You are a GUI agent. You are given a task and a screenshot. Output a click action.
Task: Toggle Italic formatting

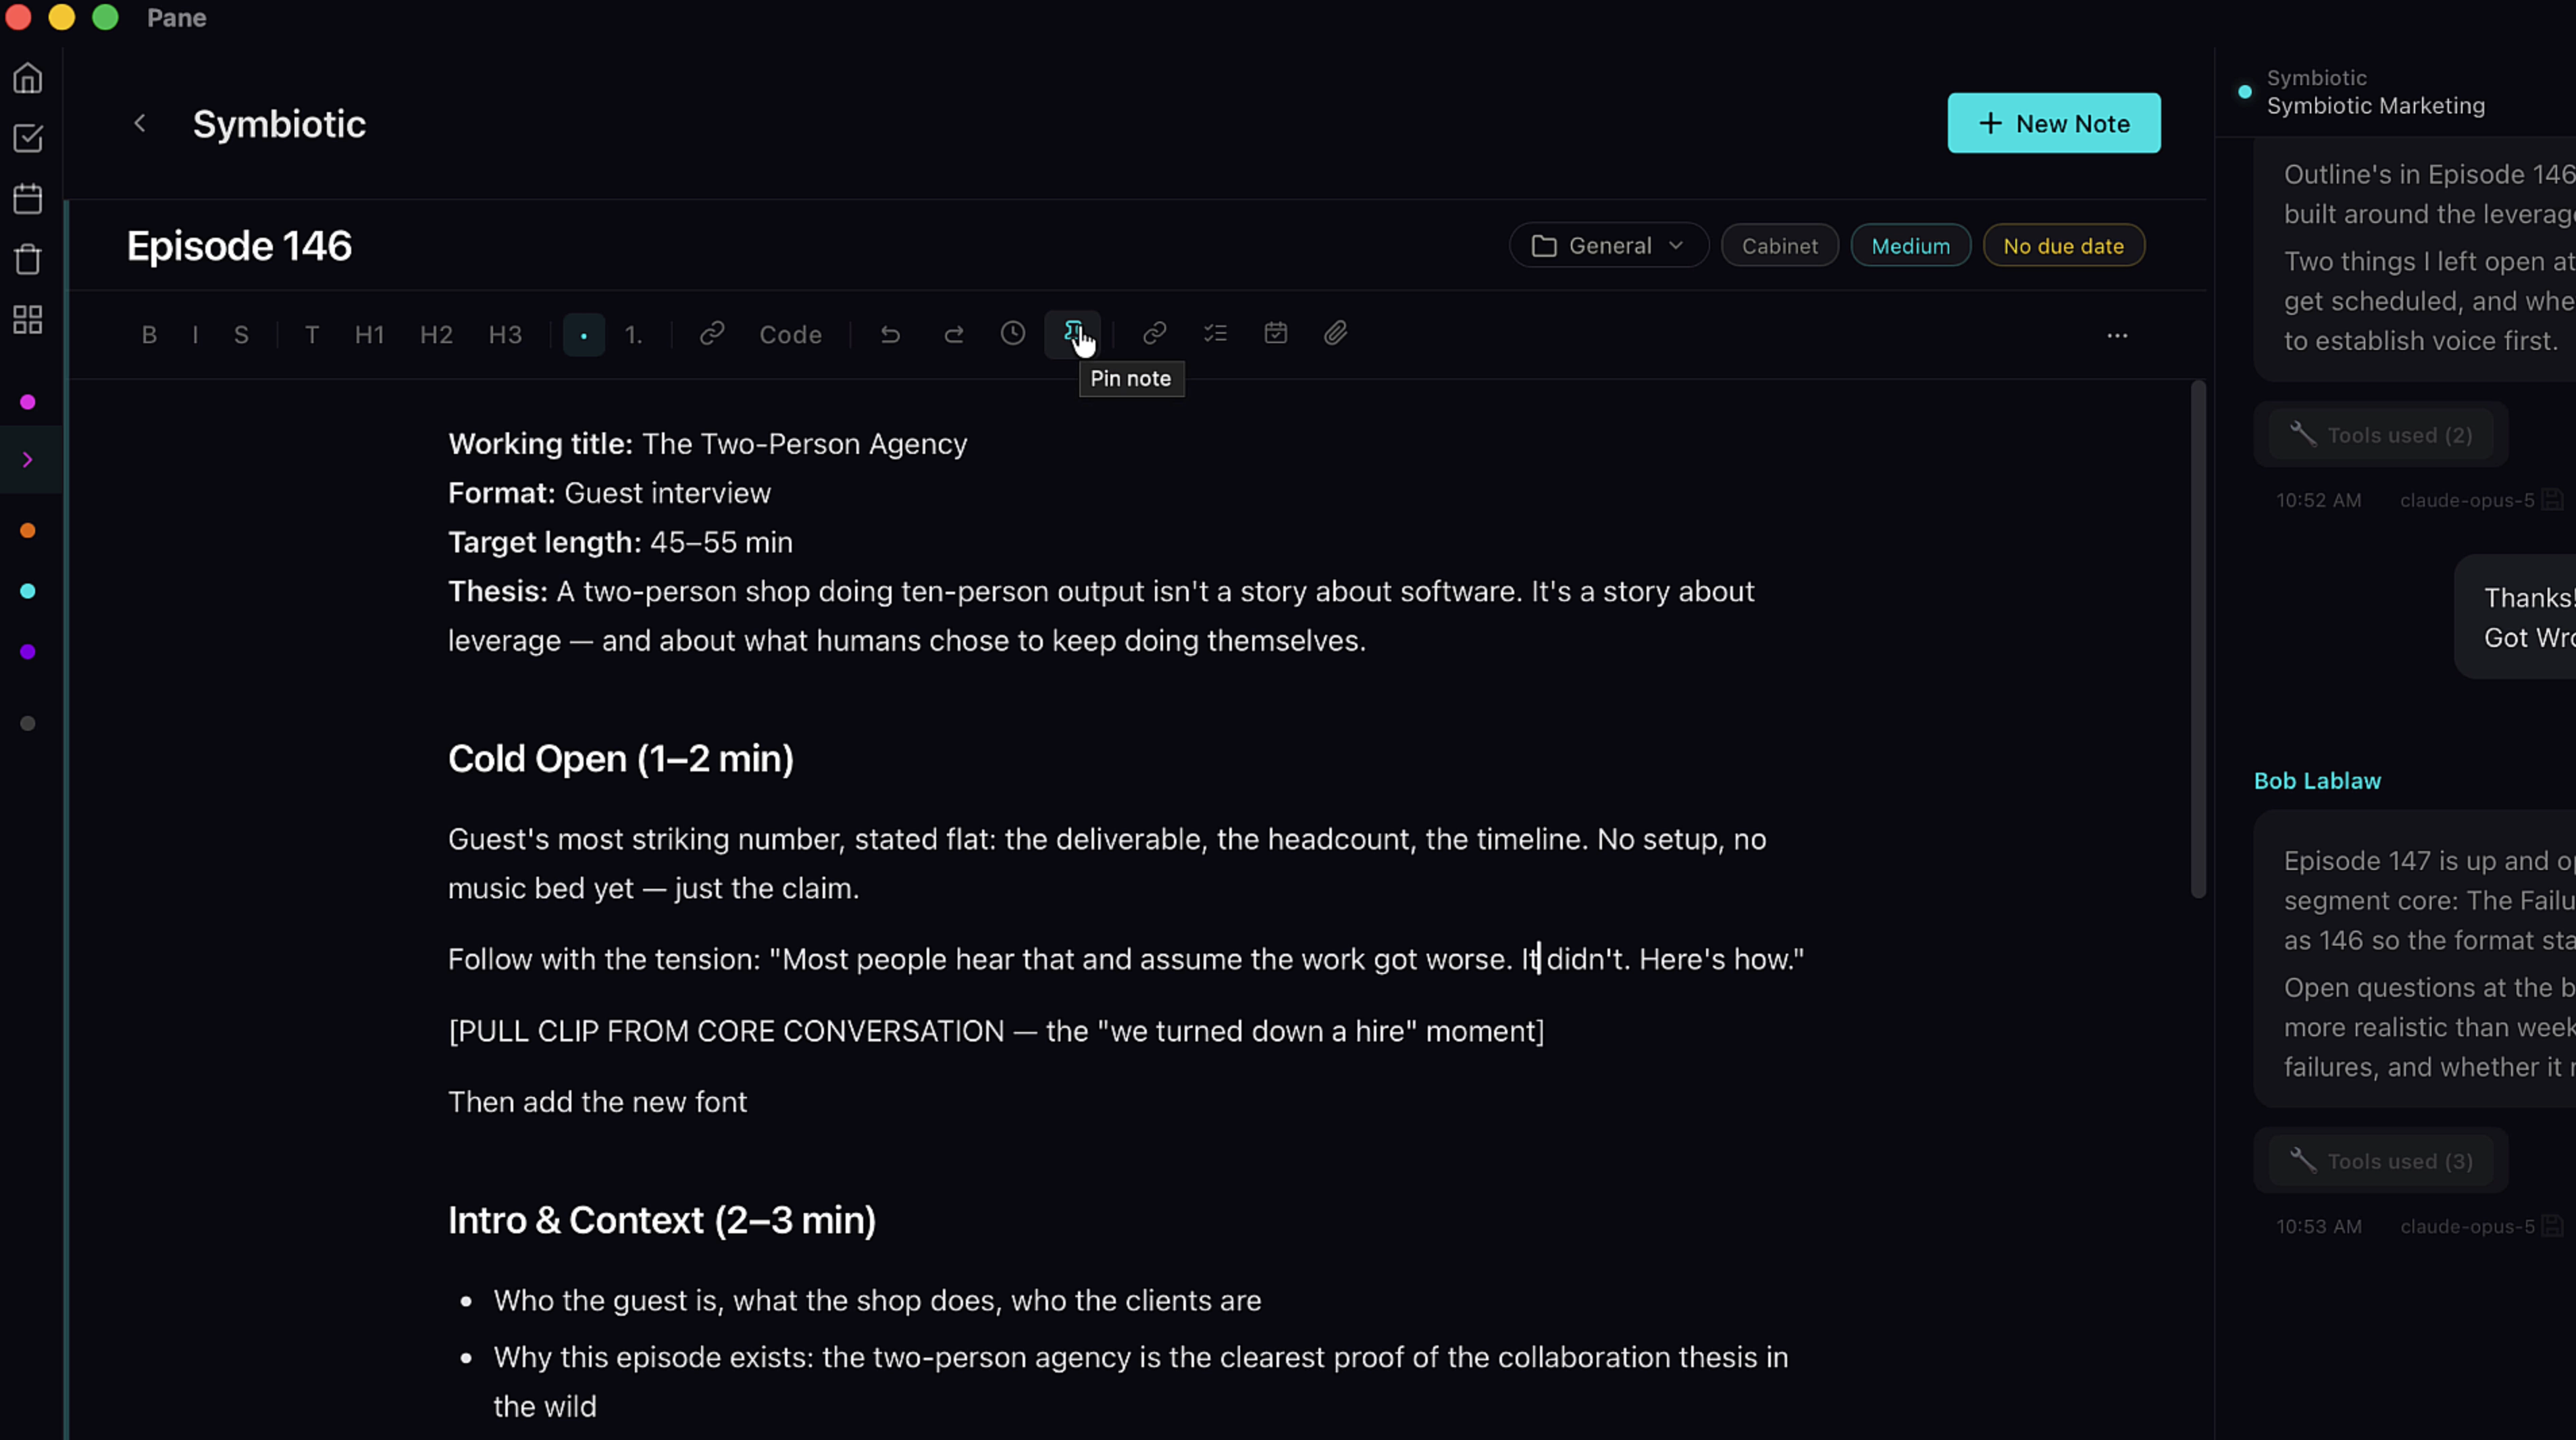pos(195,335)
